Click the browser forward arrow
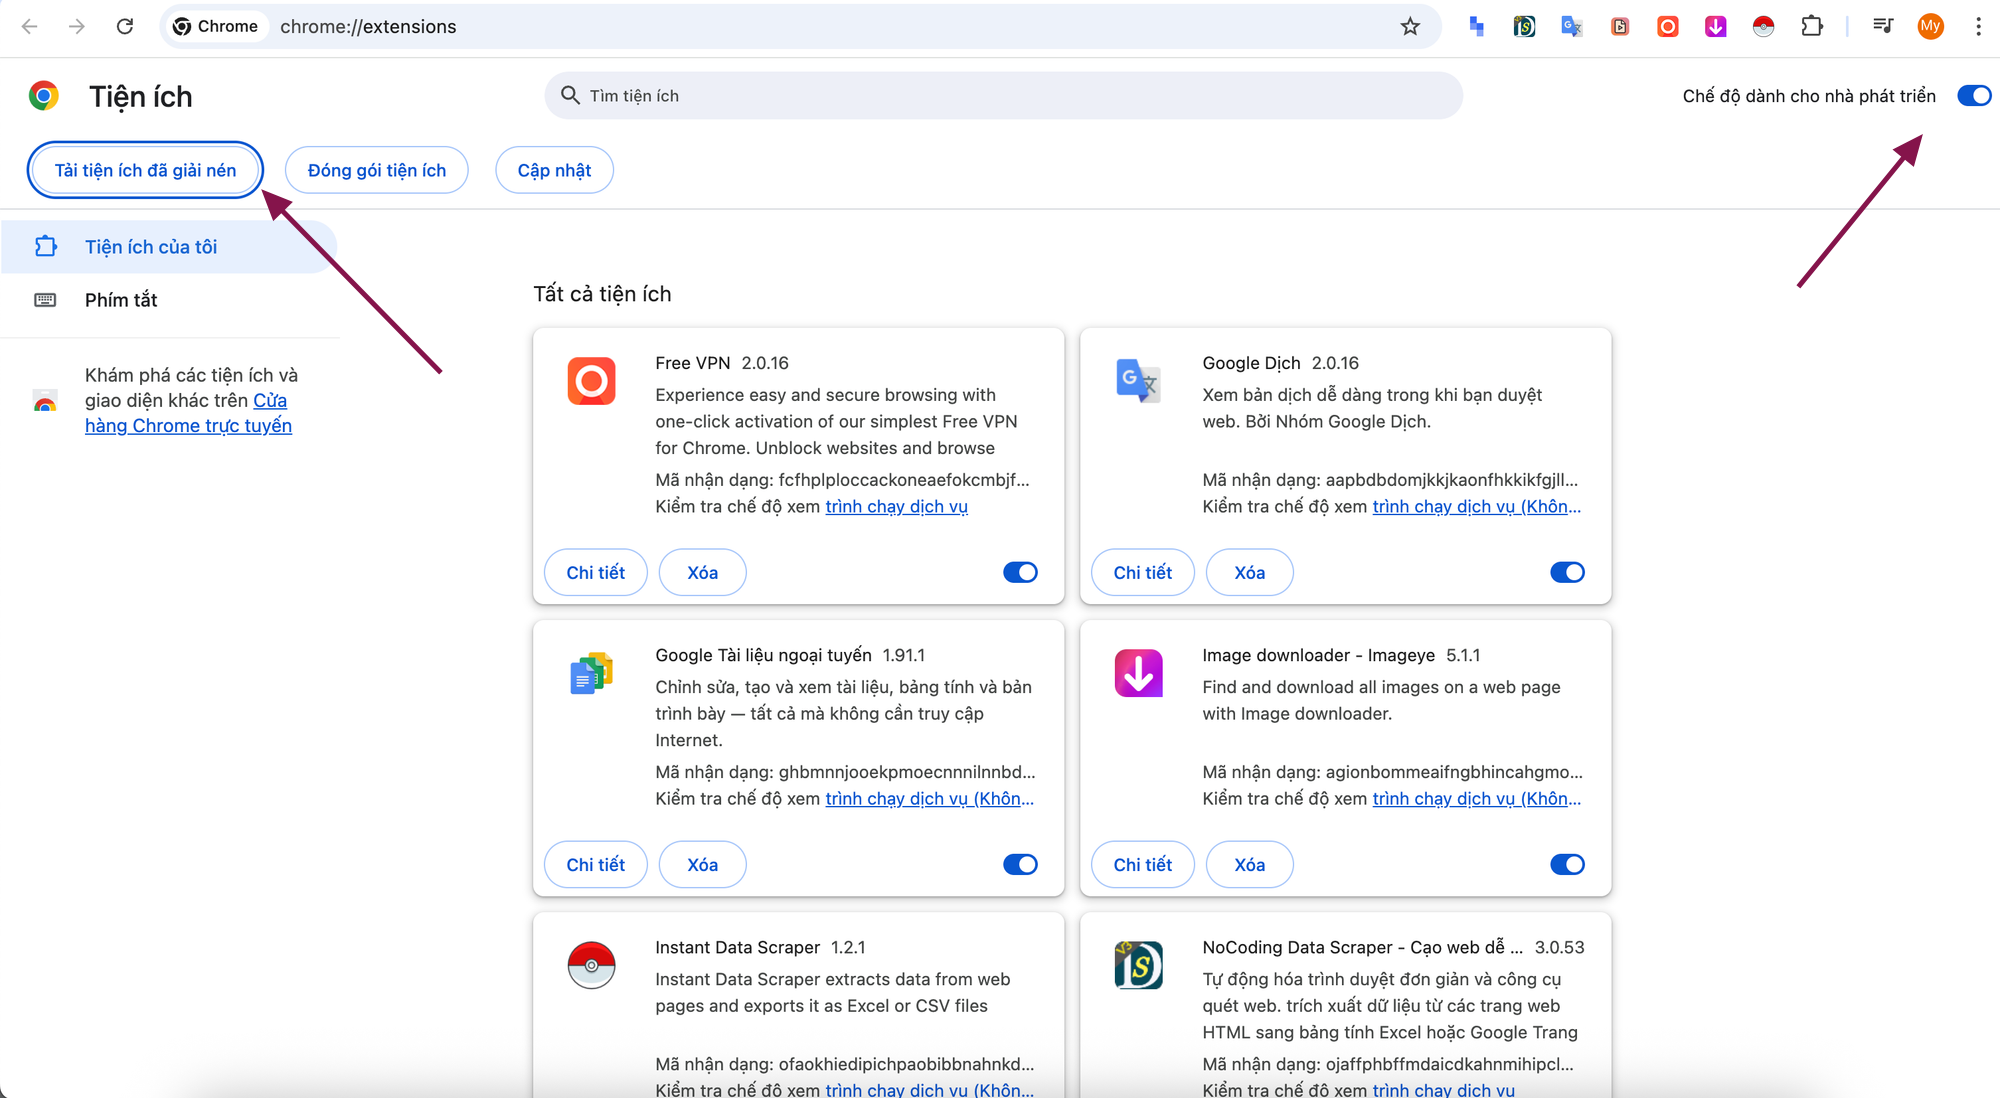Viewport: 2000px width, 1098px height. [x=77, y=27]
